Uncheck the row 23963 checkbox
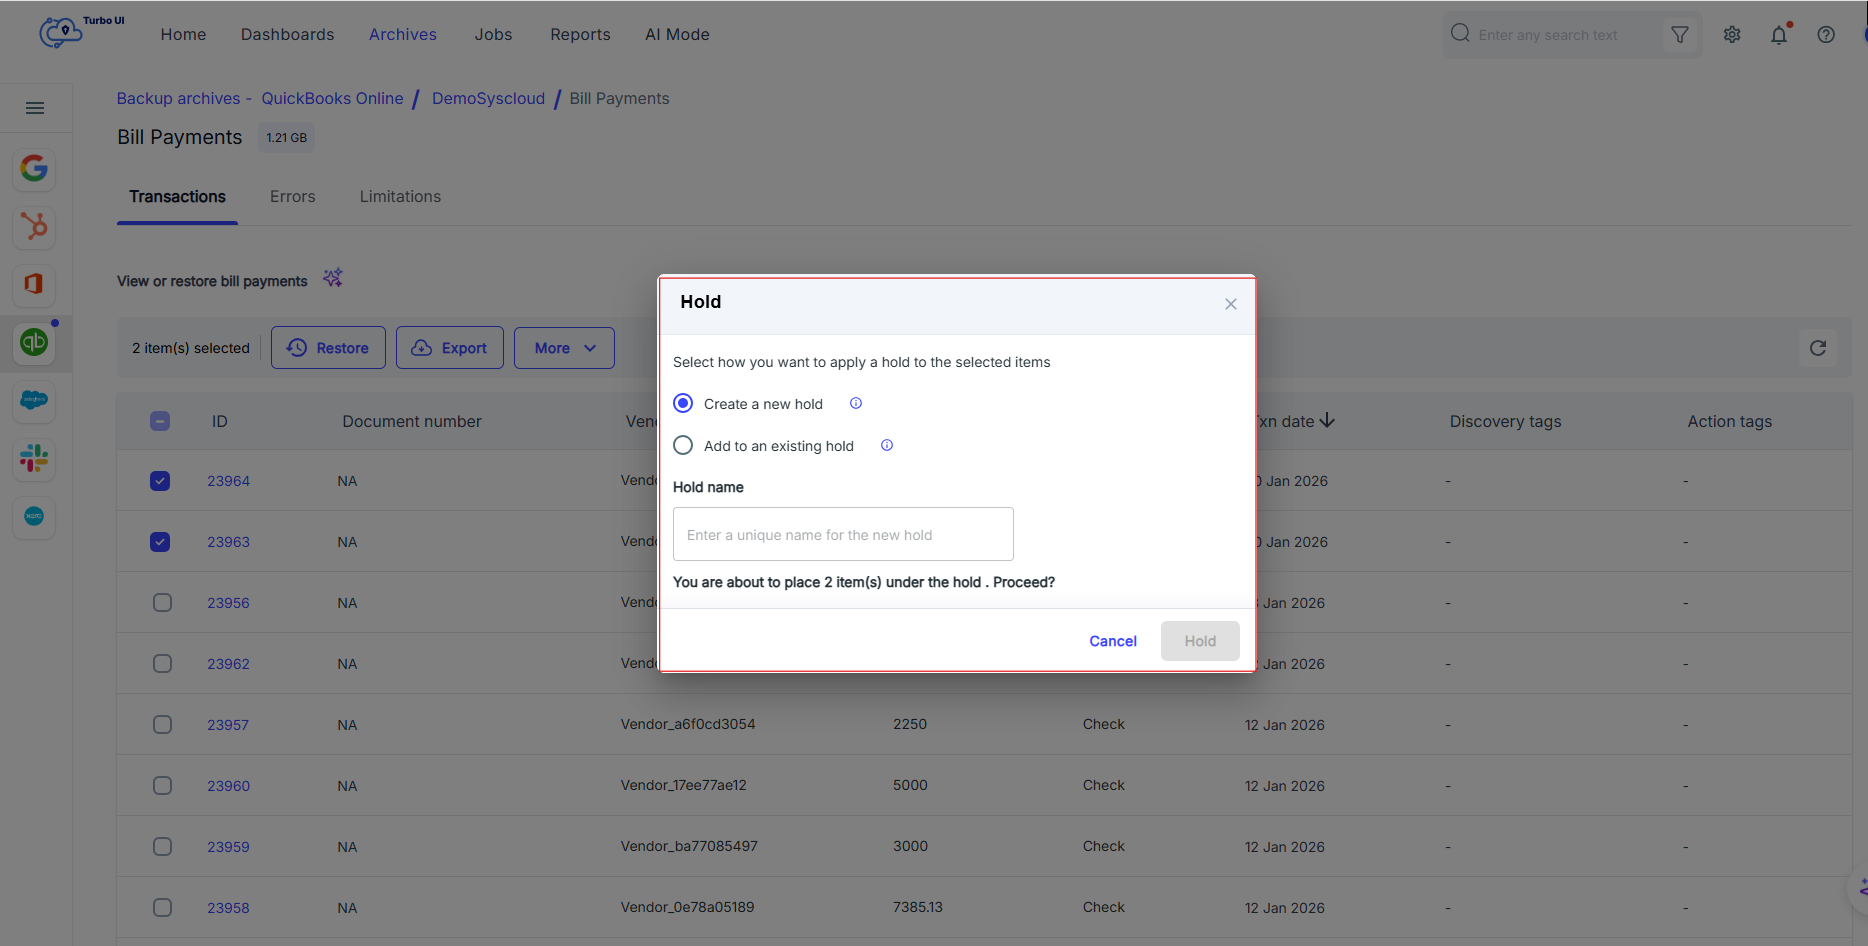1868x946 pixels. point(160,542)
